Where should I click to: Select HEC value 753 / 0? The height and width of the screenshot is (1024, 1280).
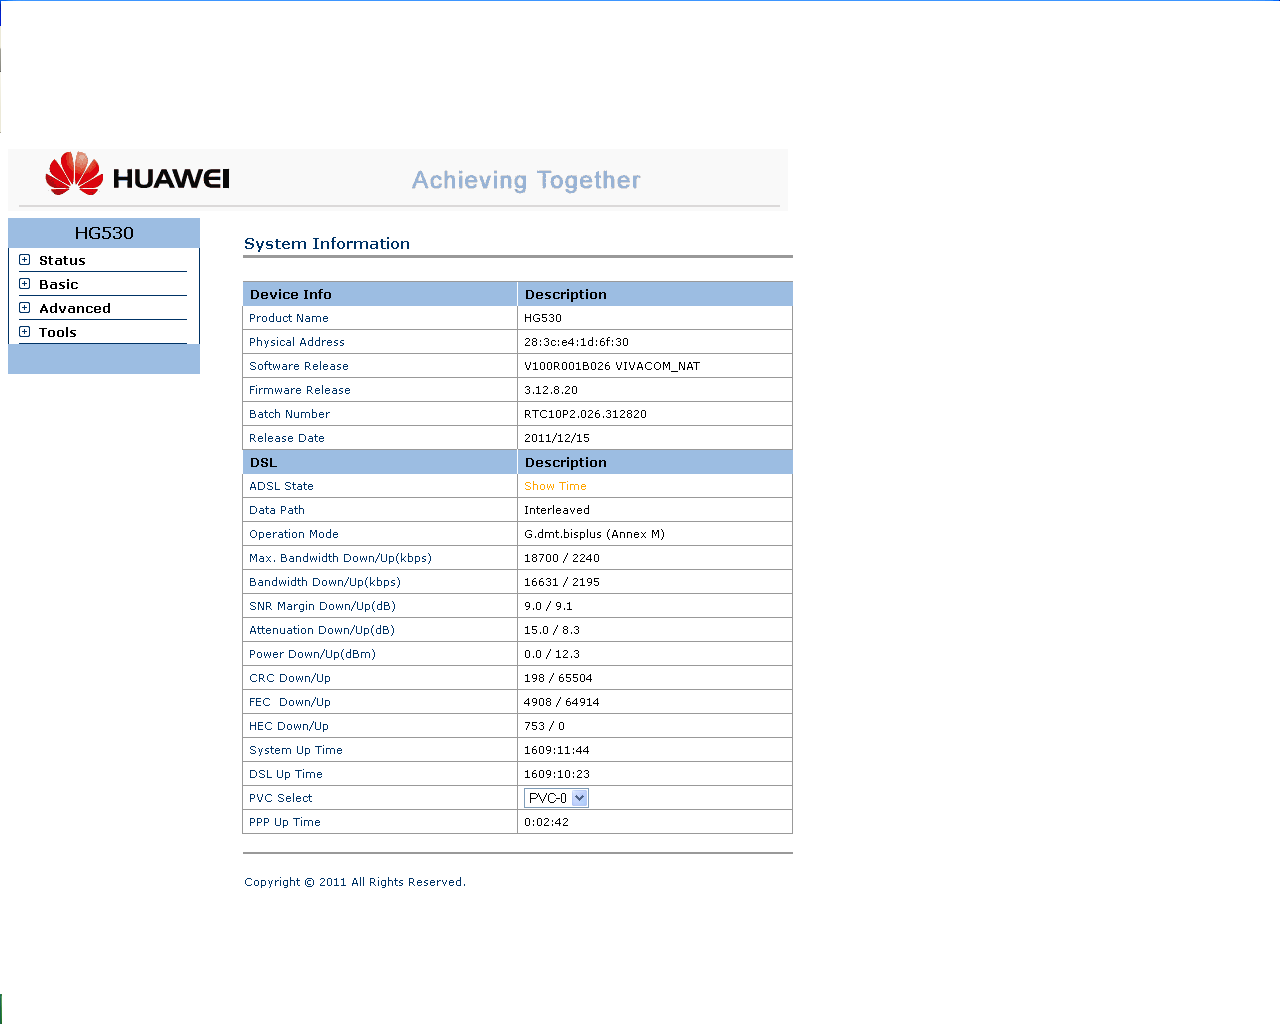544,726
